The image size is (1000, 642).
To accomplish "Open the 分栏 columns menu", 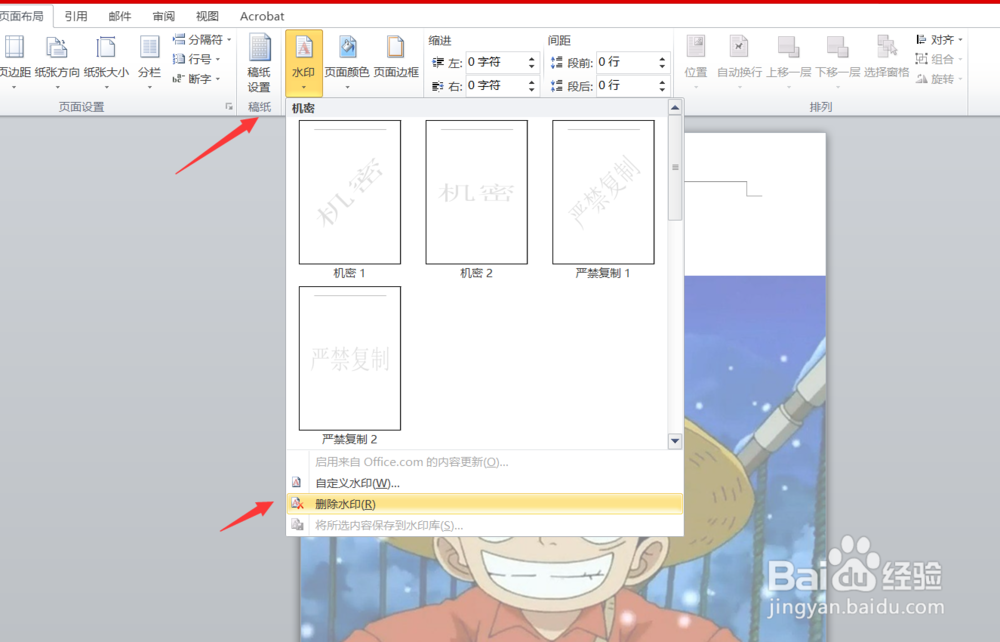I will coord(149,62).
